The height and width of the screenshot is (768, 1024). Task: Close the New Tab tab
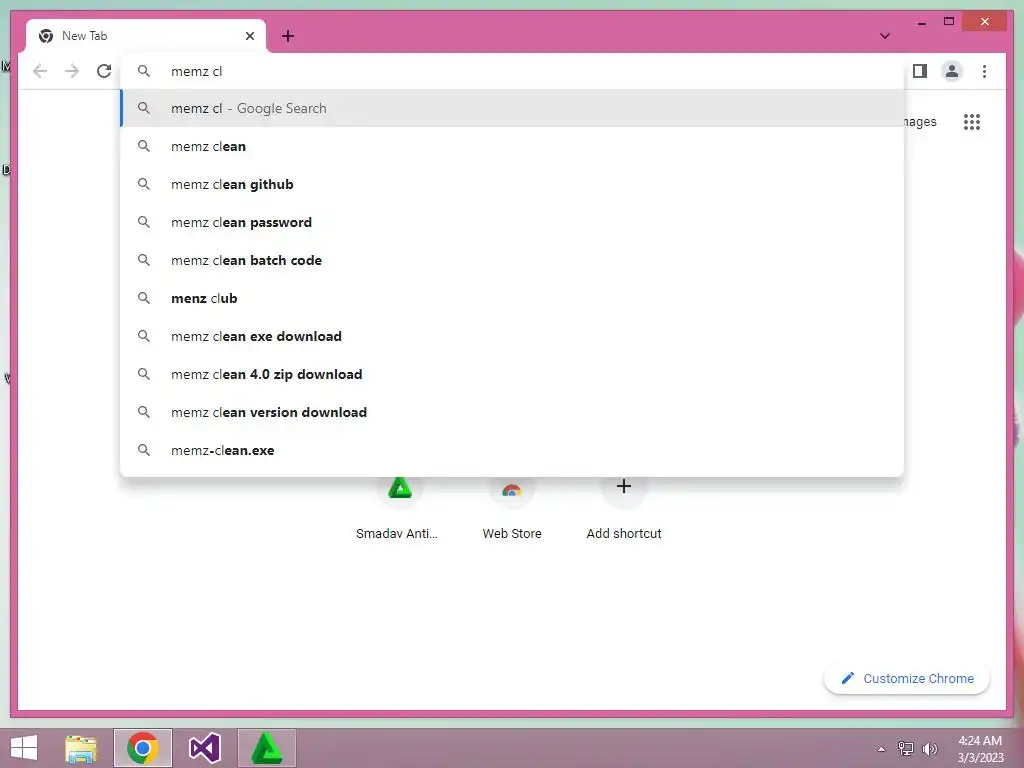pos(249,36)
